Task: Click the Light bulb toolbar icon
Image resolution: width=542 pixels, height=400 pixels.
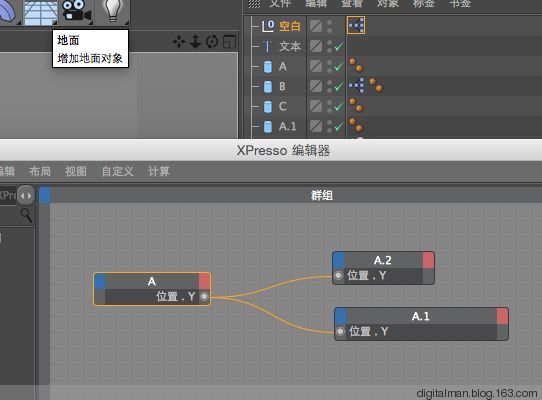Action: point(113,11)
